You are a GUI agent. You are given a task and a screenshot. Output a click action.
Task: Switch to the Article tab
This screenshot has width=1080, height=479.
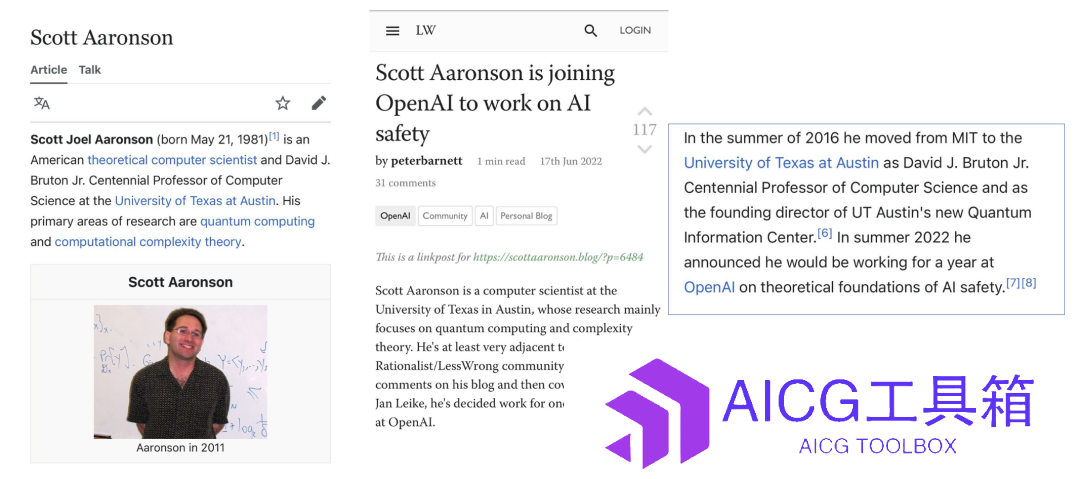click(49, 70)
